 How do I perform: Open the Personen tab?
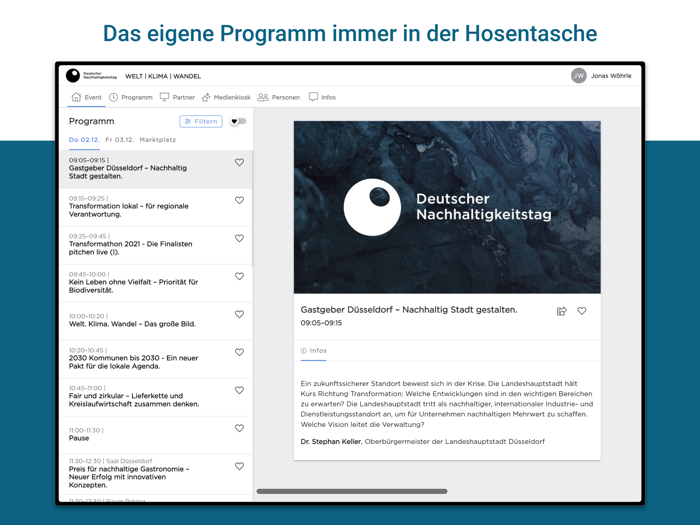click(279, 97)
